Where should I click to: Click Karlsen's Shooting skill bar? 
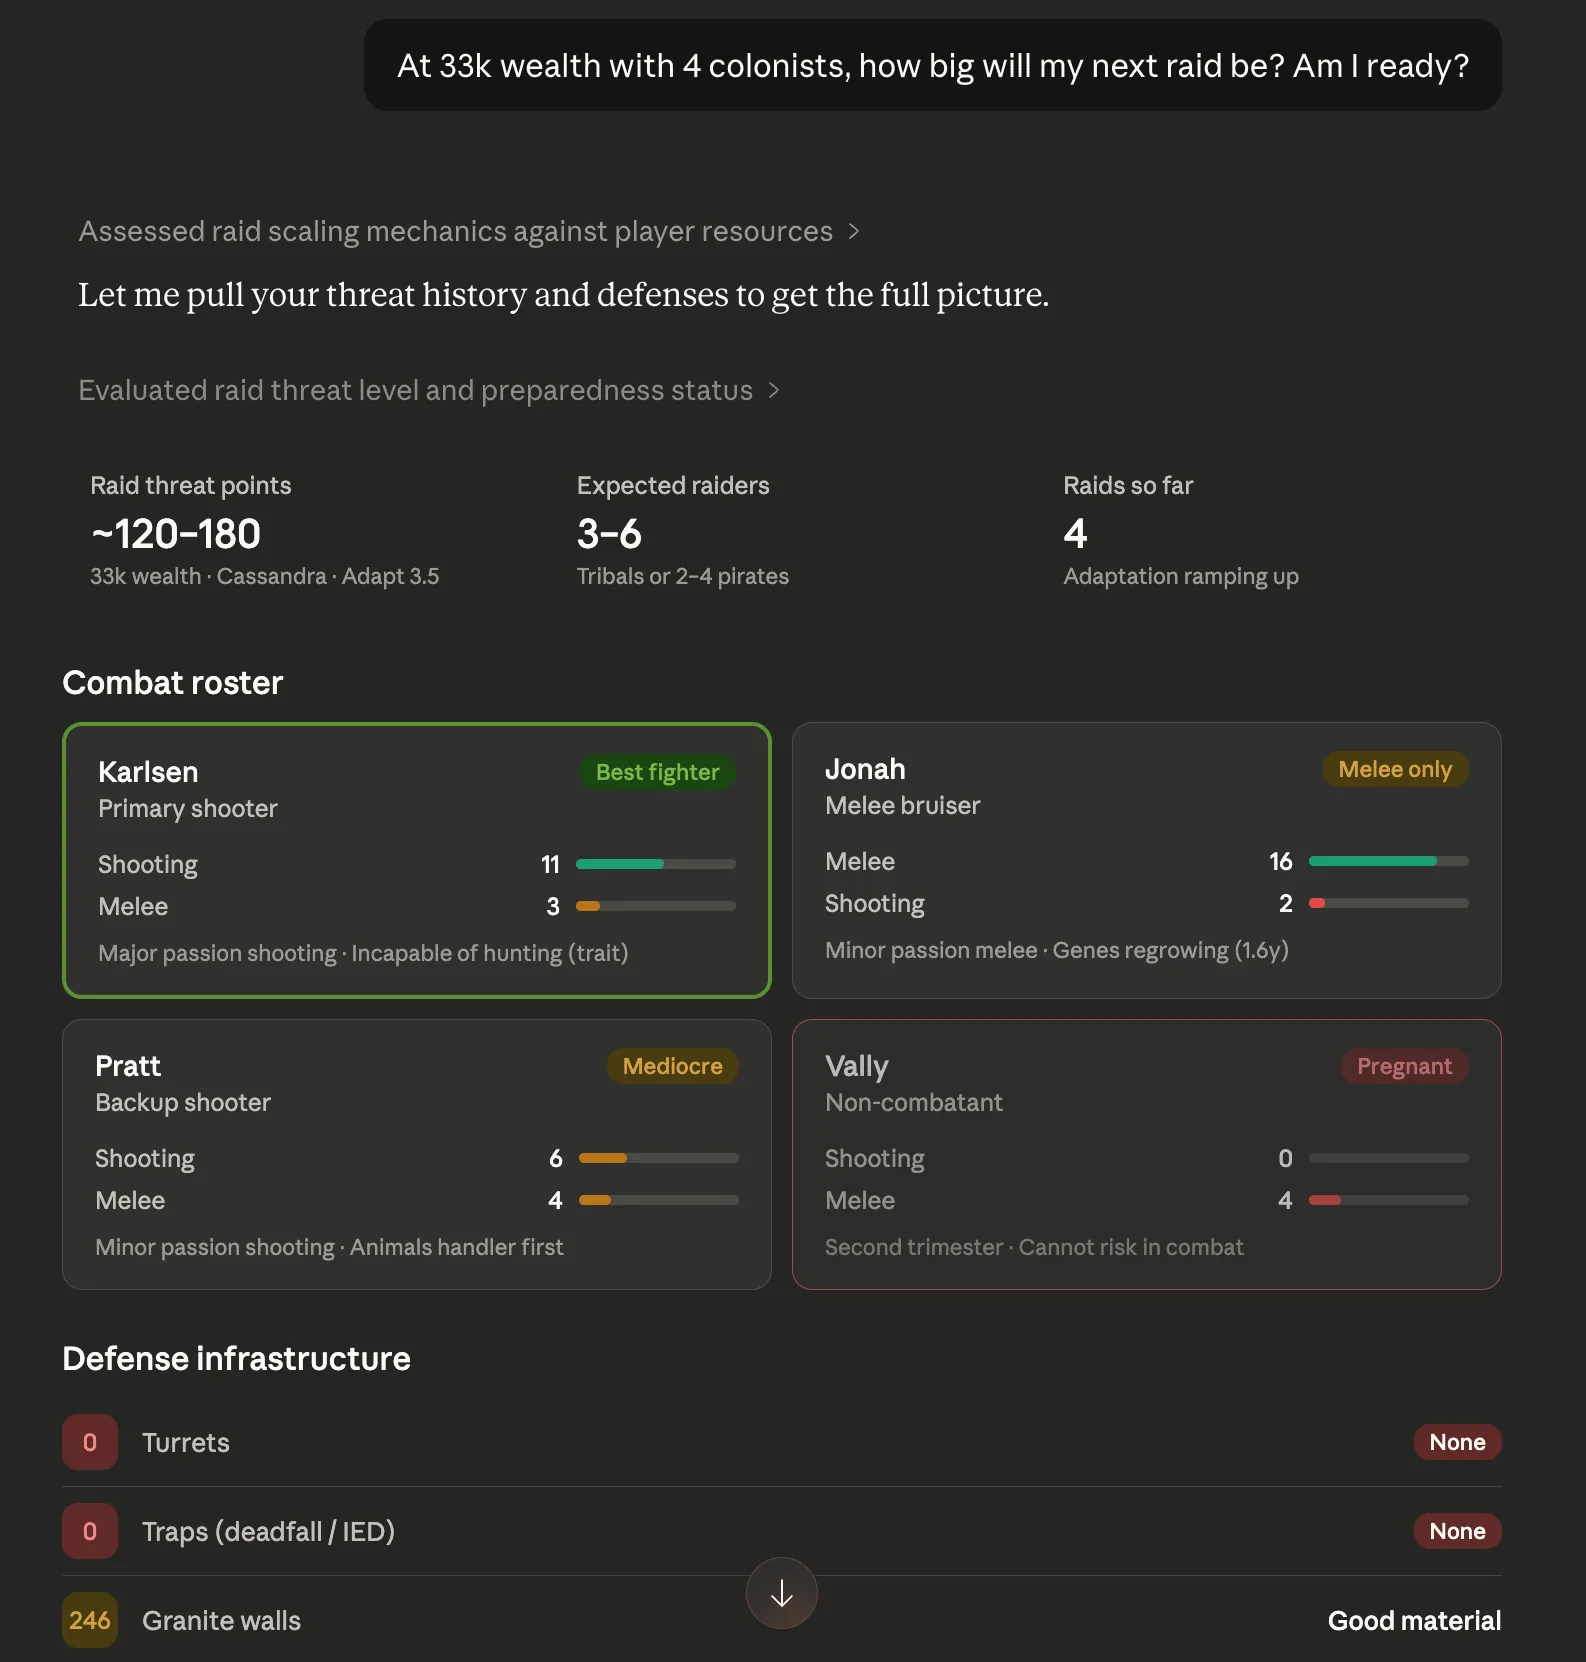coord(655,864)
